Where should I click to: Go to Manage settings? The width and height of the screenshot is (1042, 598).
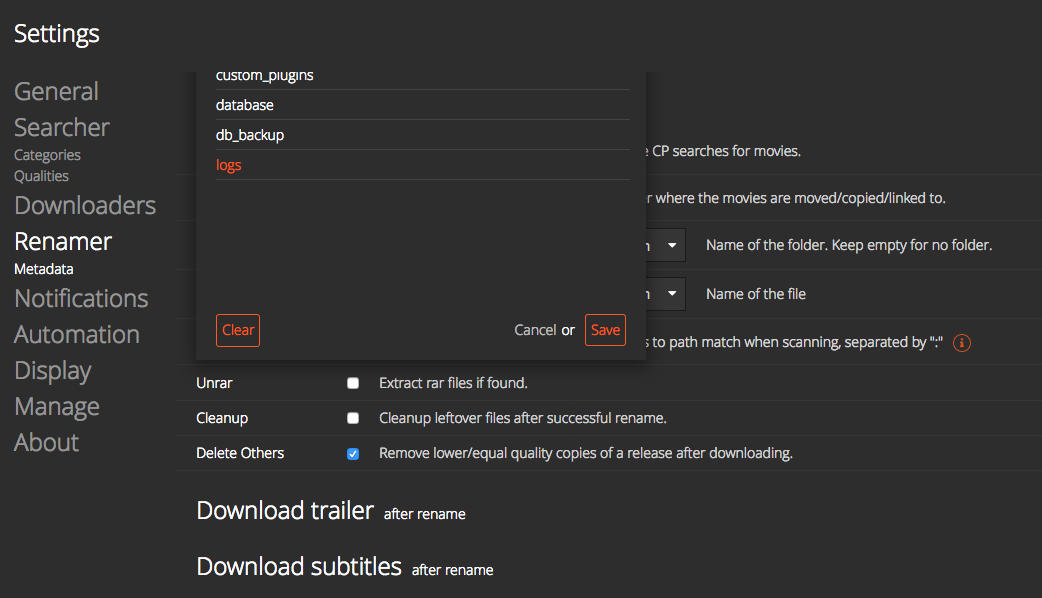pos(57,406)
